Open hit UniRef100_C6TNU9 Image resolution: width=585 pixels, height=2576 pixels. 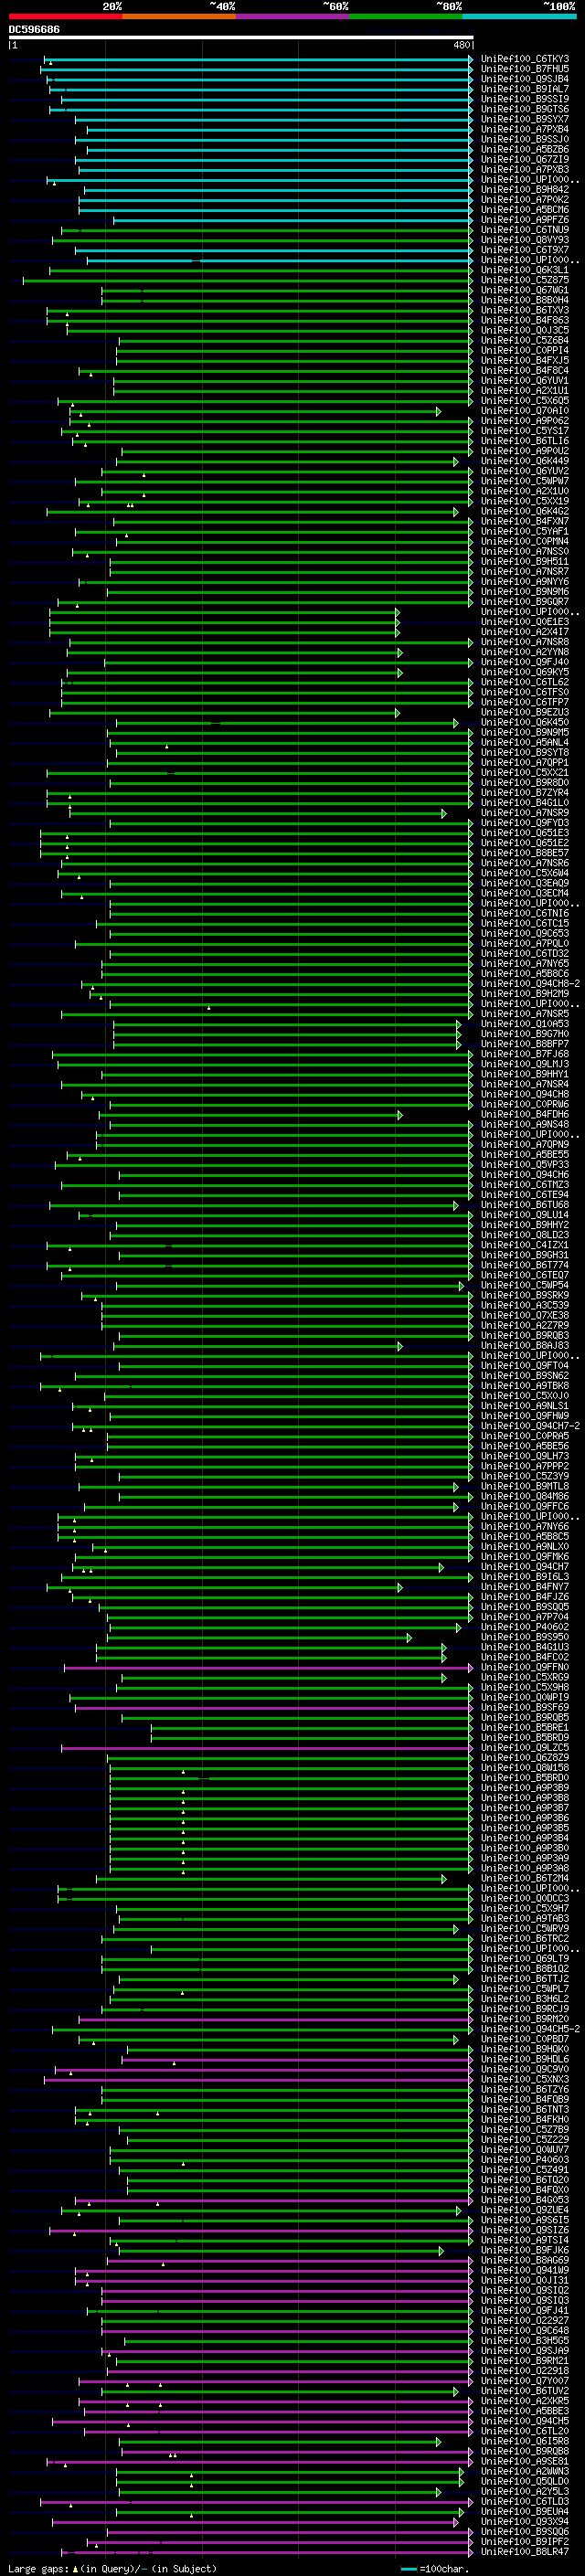pyautogui.click(x=525, y=230)
